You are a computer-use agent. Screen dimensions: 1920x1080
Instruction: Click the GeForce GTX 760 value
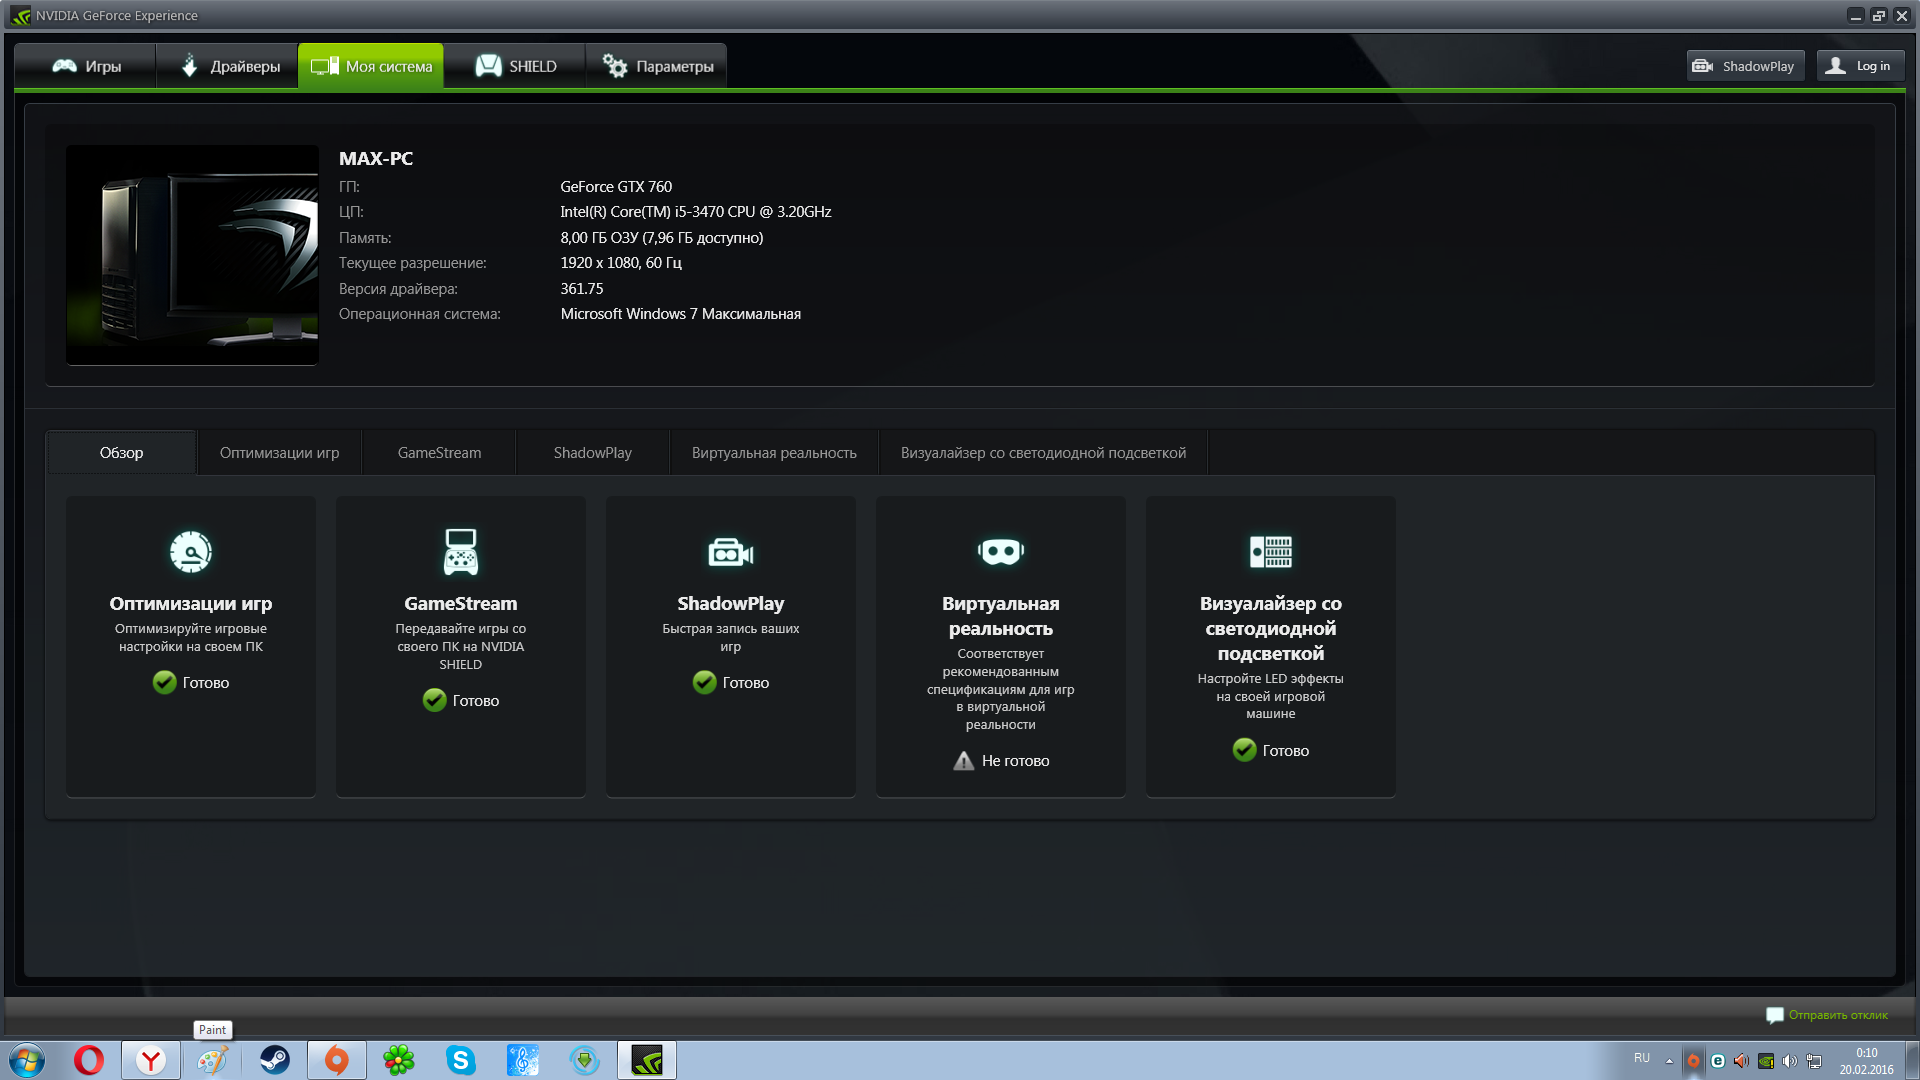point(616,187)
